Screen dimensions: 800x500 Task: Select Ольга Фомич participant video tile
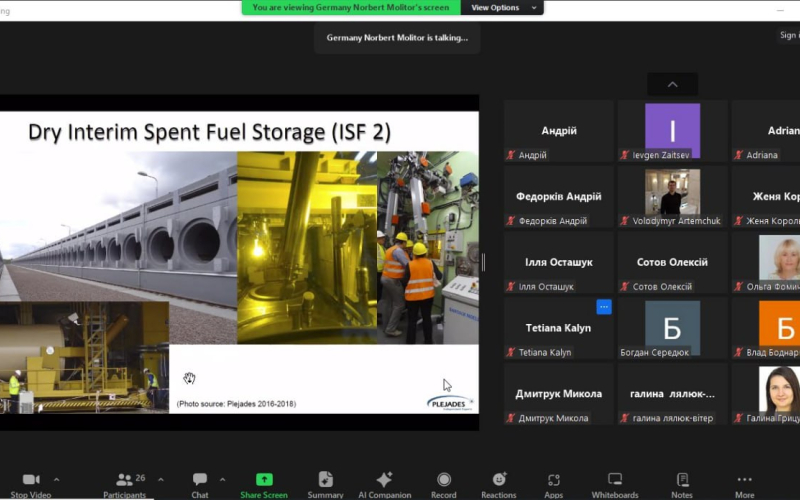(766, 263)
